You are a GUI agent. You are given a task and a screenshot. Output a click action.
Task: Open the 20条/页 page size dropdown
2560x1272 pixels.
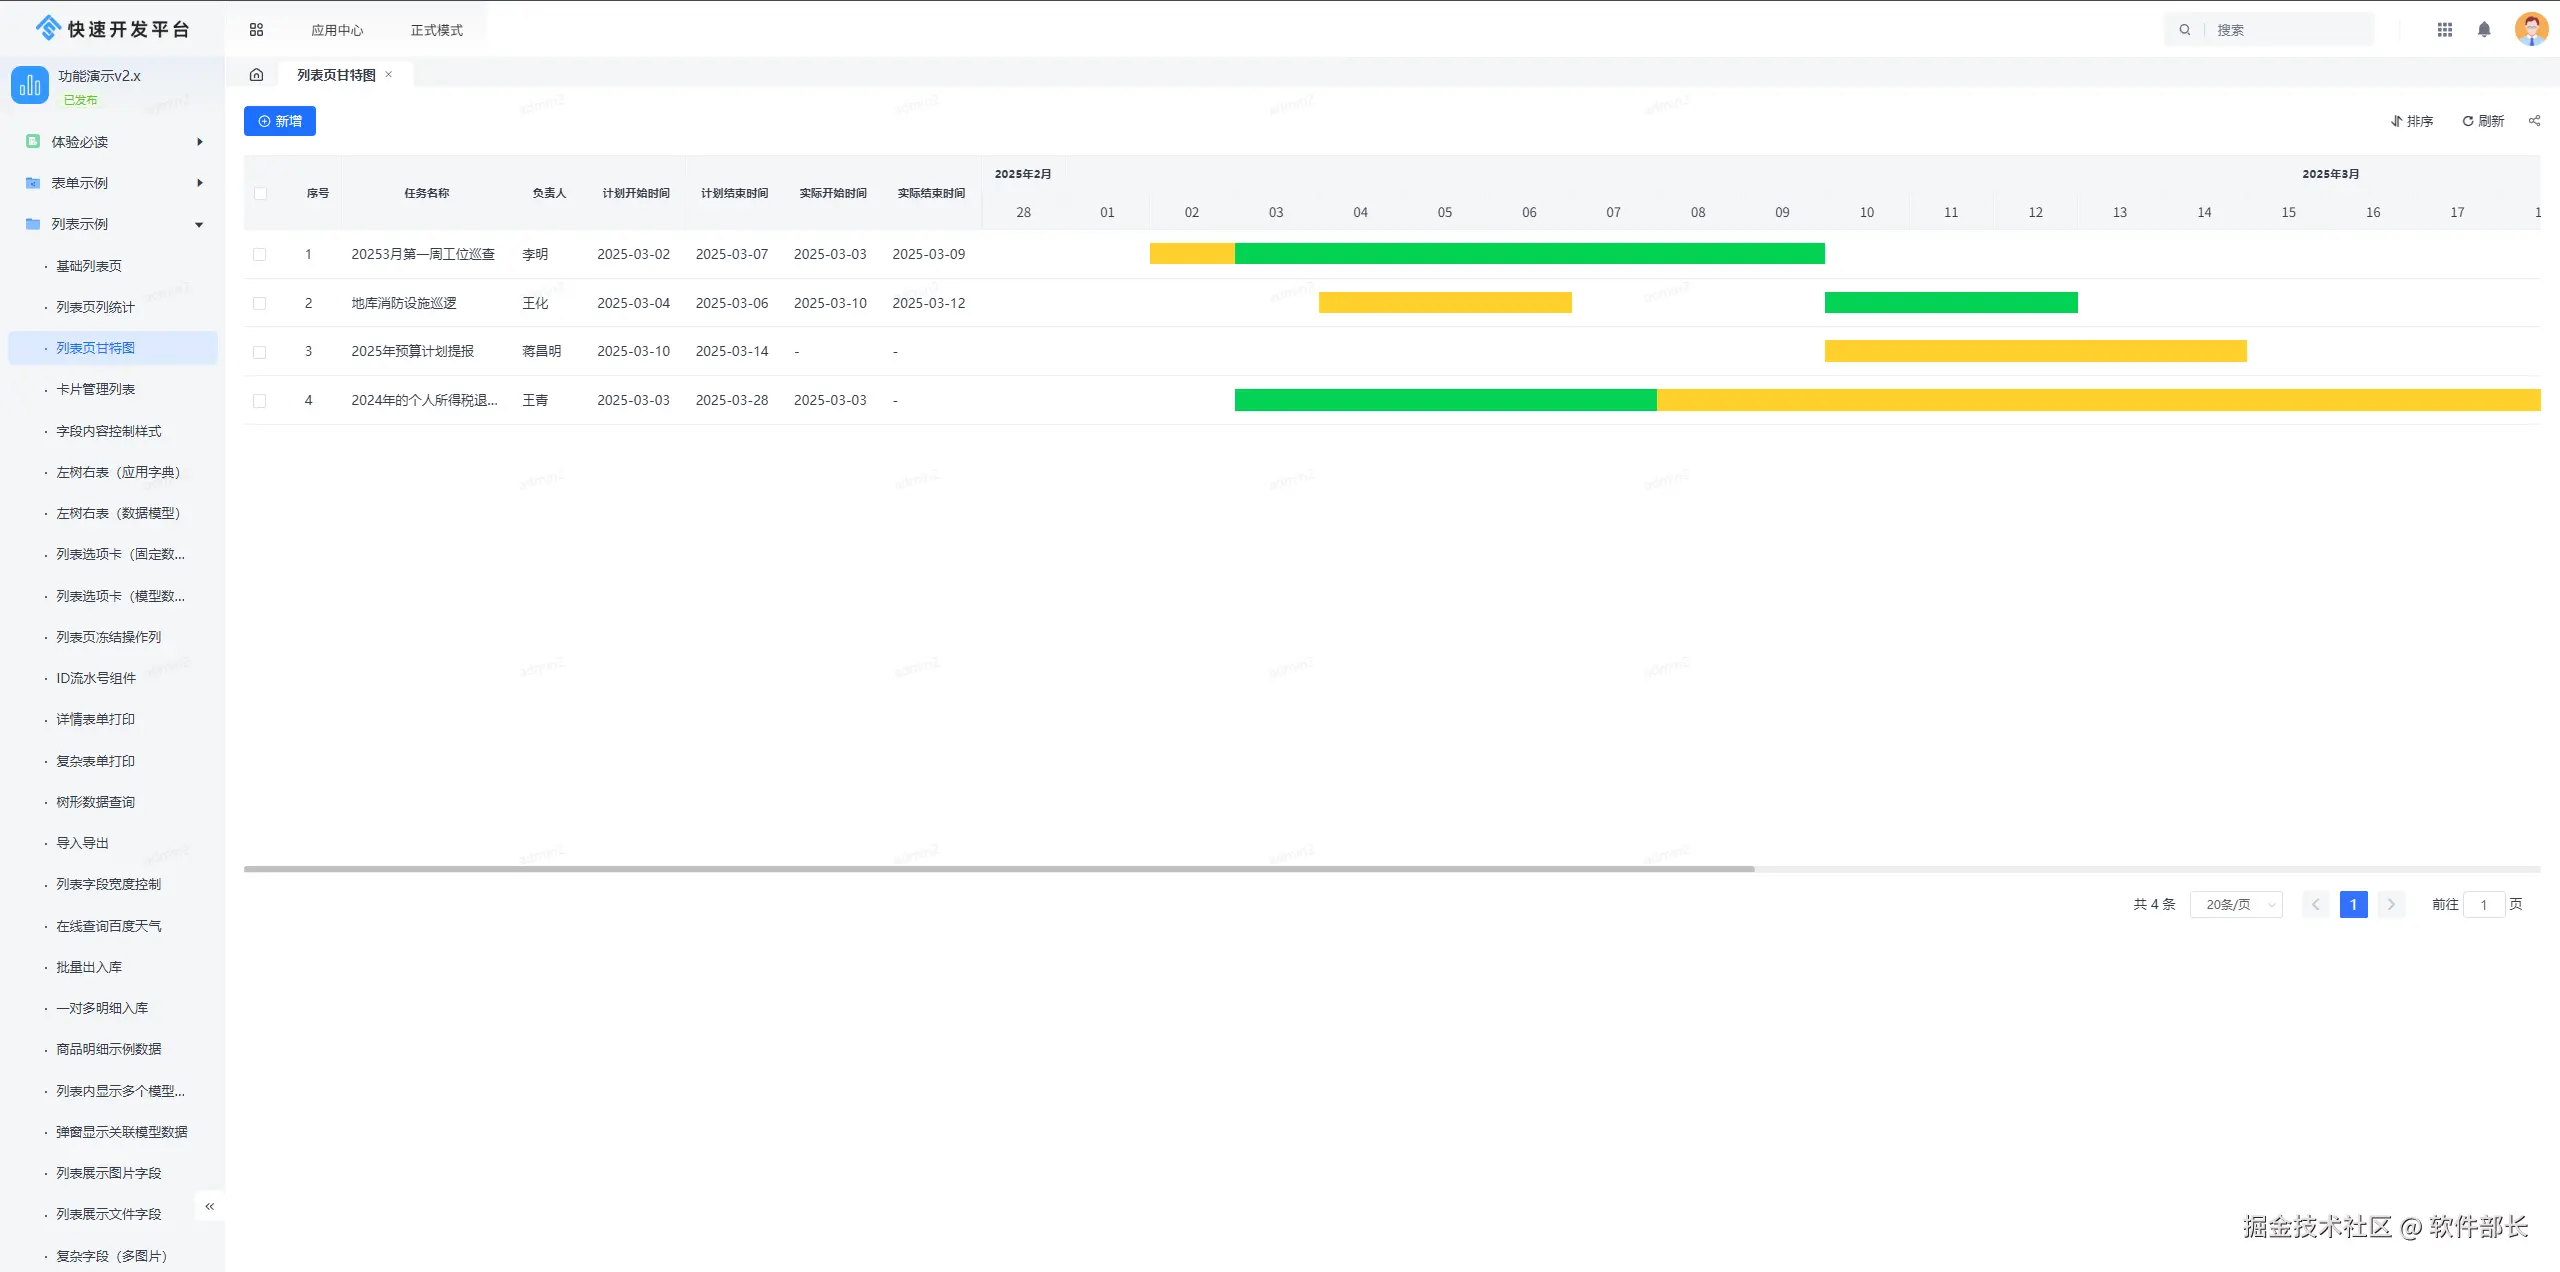pos(2236,905)
